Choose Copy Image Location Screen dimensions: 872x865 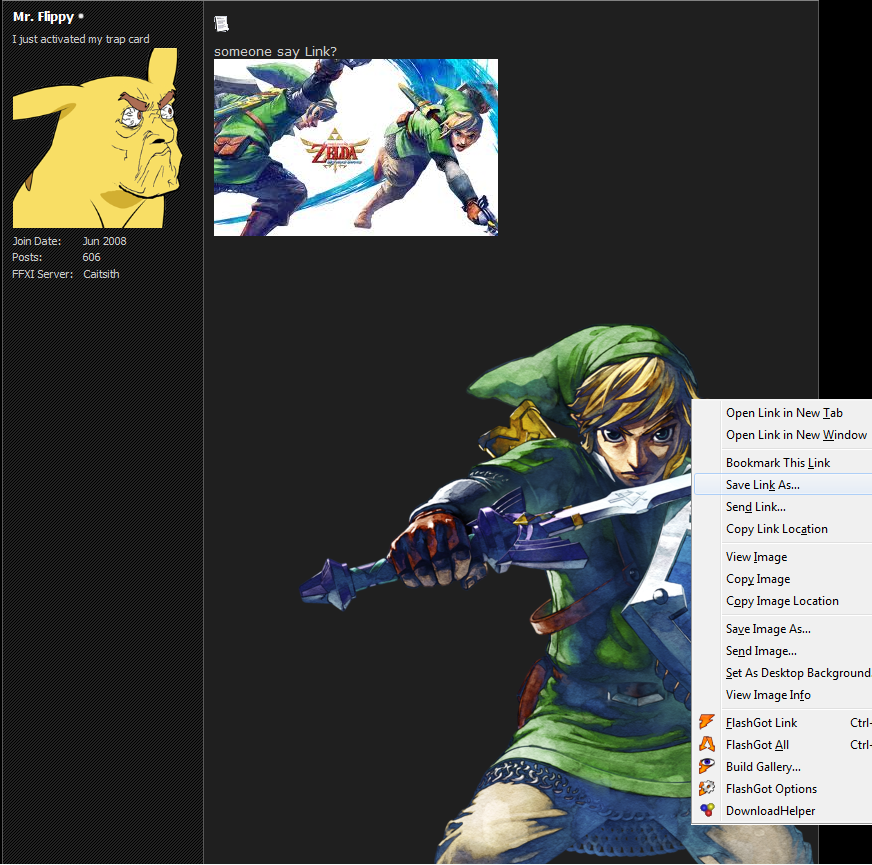tap(783, 601)
